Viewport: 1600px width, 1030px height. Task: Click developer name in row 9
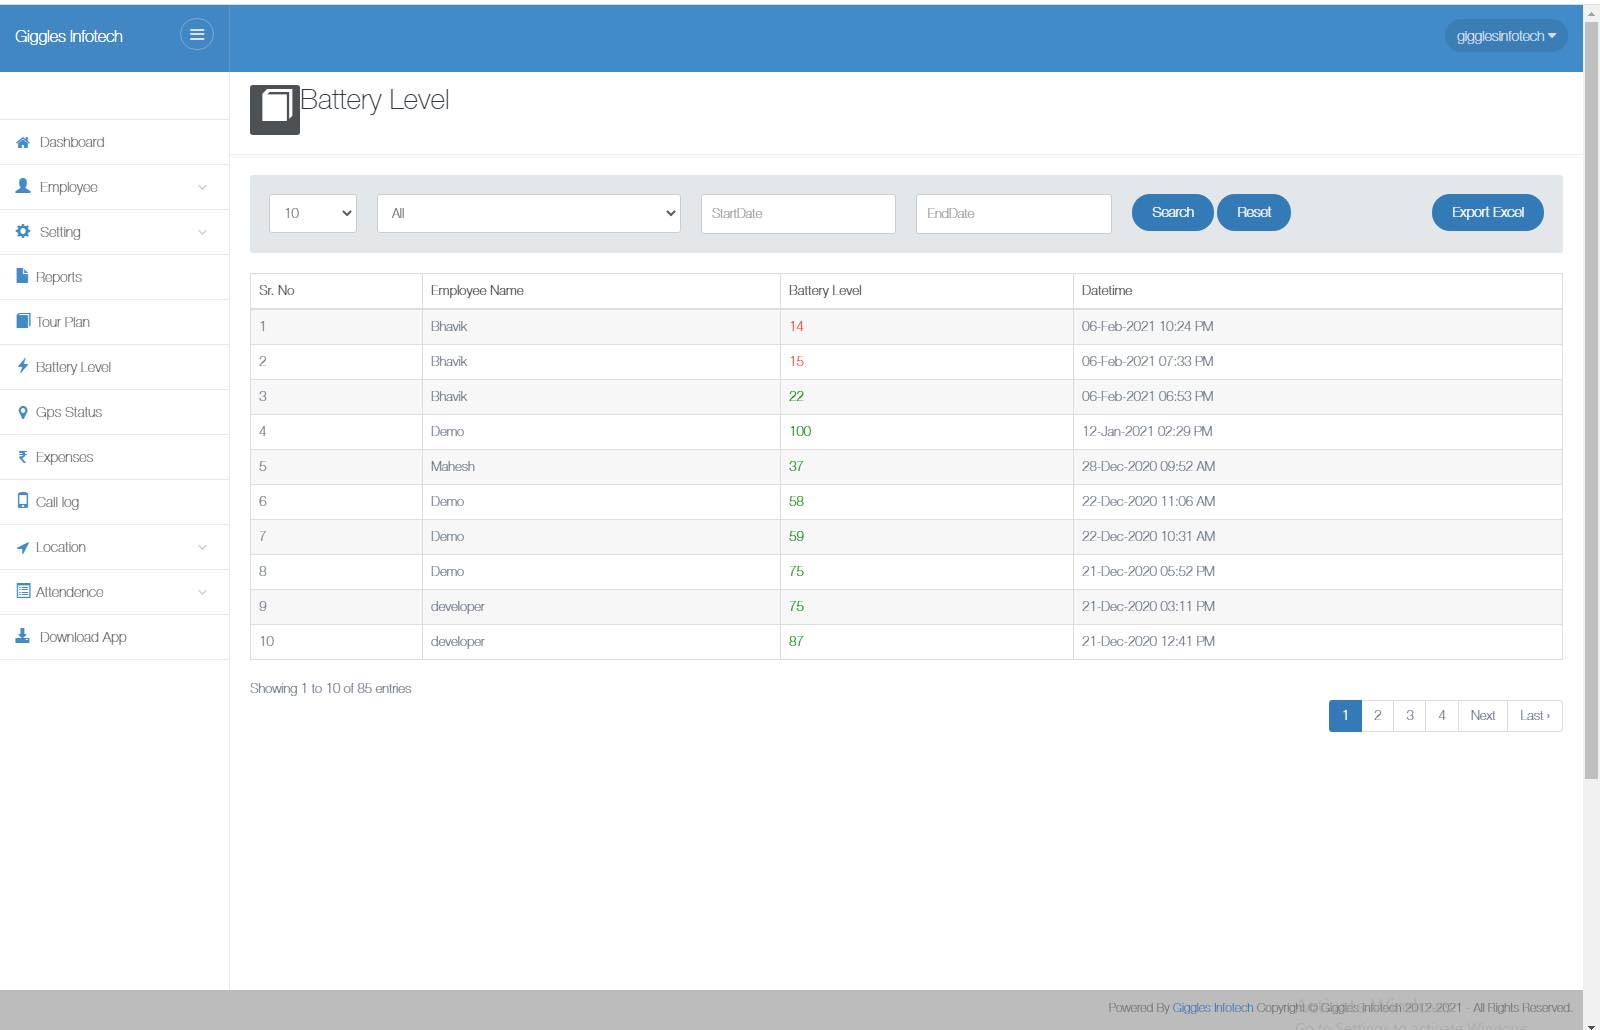coord(458,606)
